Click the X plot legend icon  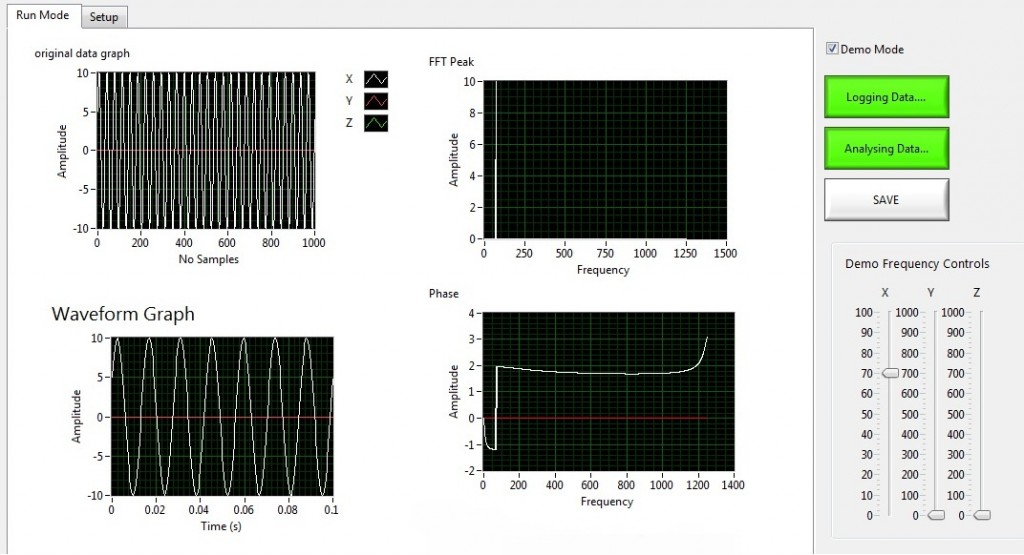[x=376, y=80]
